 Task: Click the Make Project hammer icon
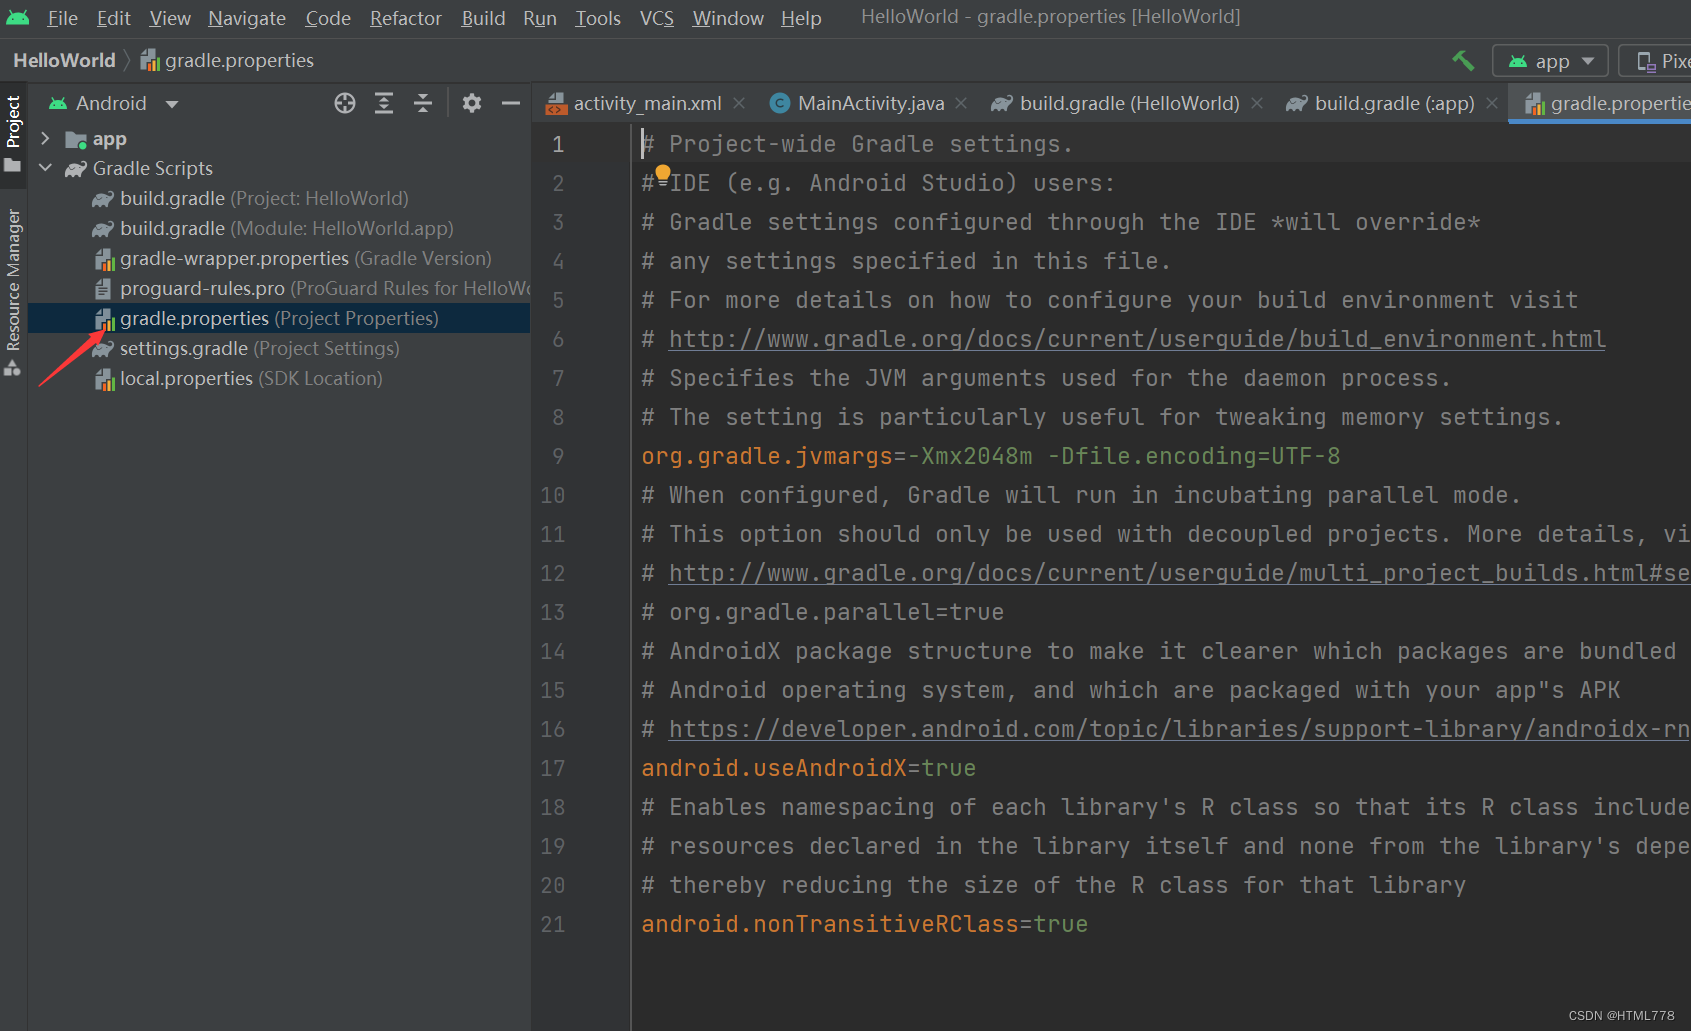(x=1463, y=61)
